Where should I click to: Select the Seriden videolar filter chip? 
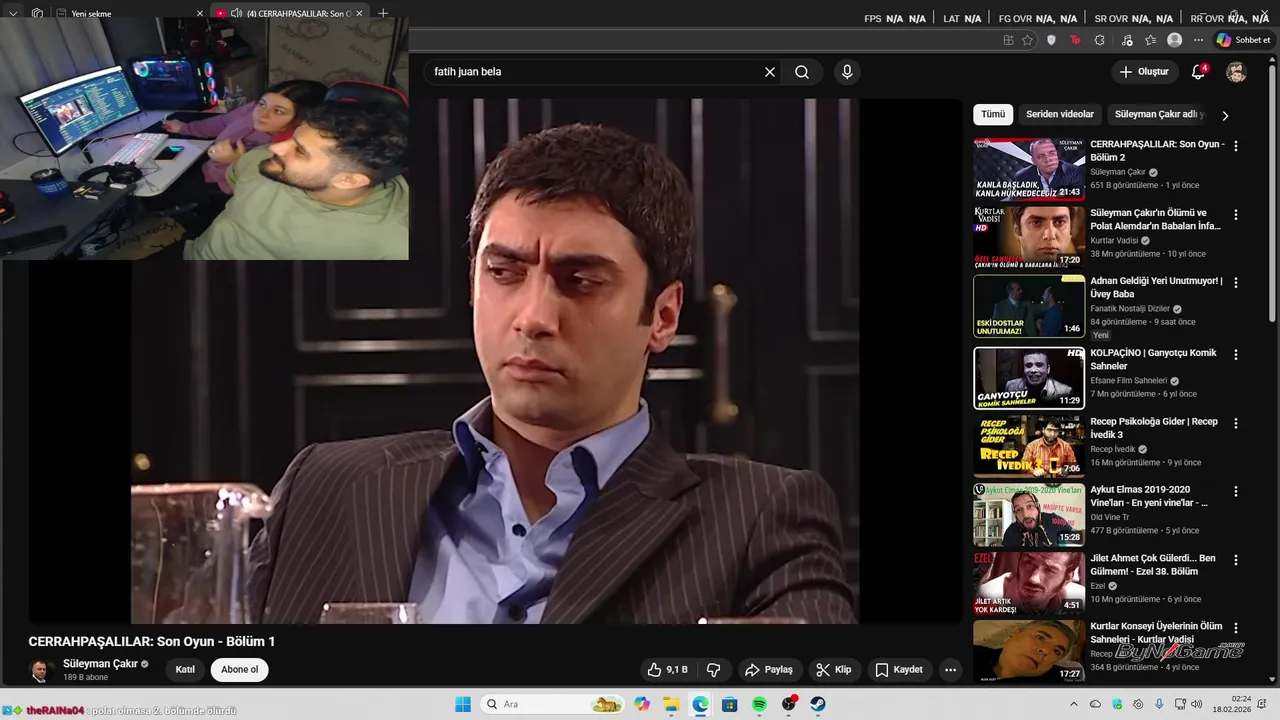1060,114
